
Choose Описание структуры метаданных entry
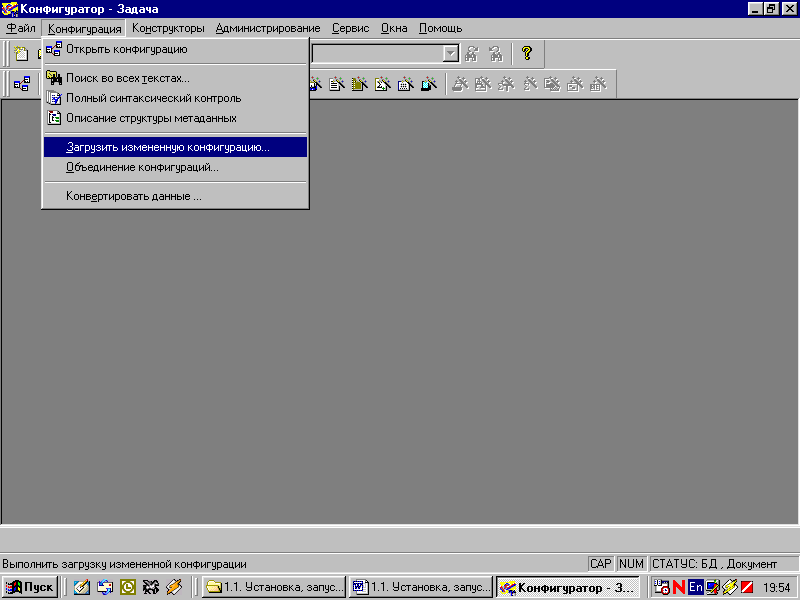pyautogui.click(x=176, y=118)
